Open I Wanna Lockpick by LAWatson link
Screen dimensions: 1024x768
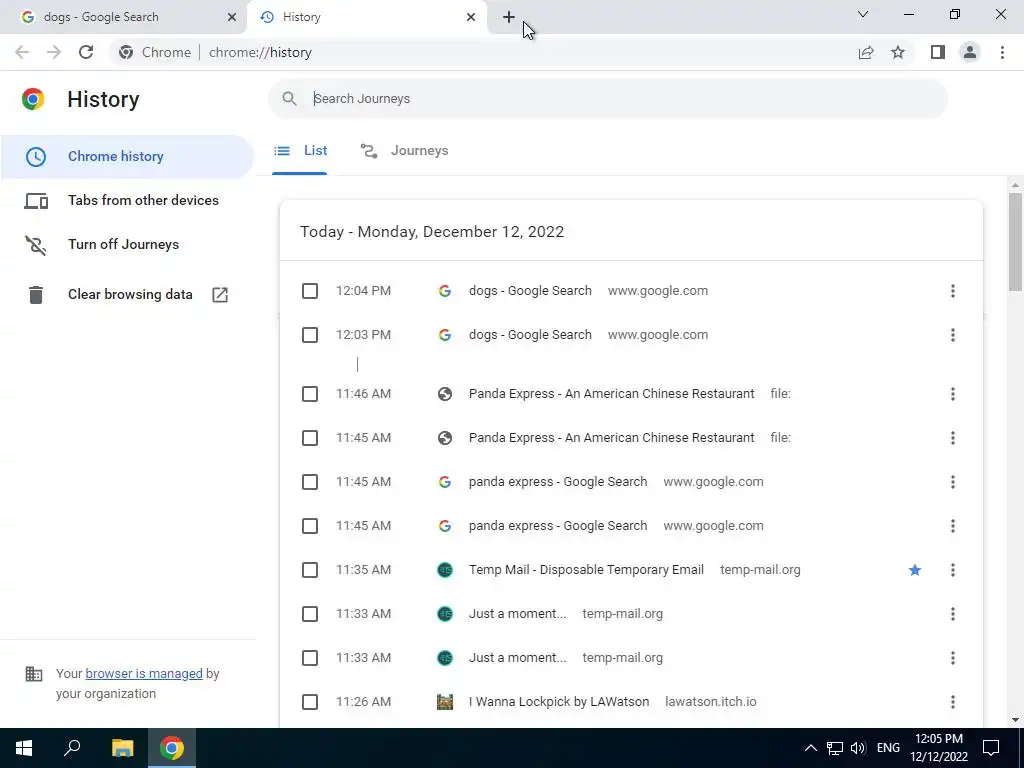tap(559, 702)
